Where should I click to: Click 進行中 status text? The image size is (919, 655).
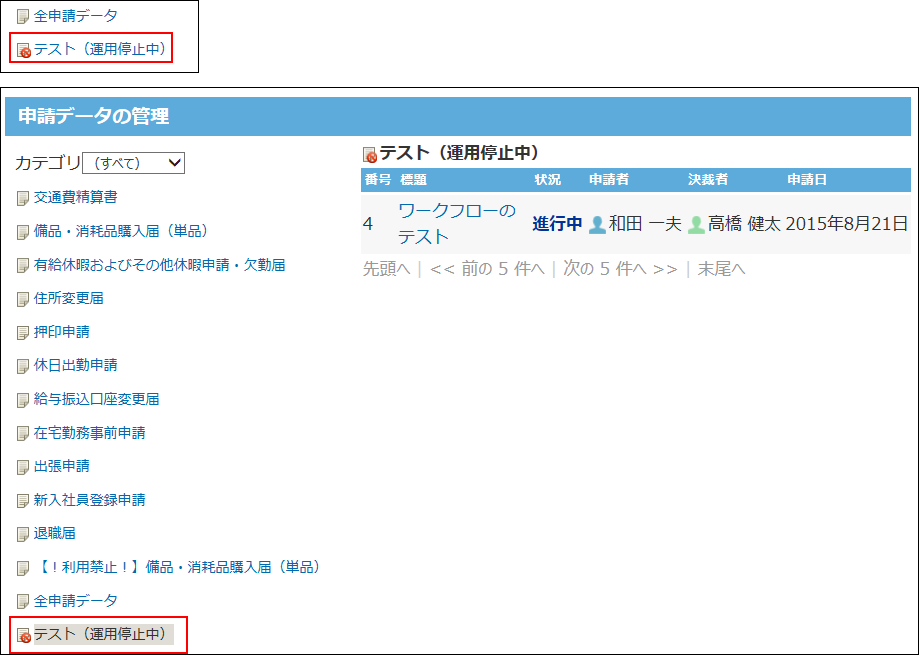tap(557, 223)
